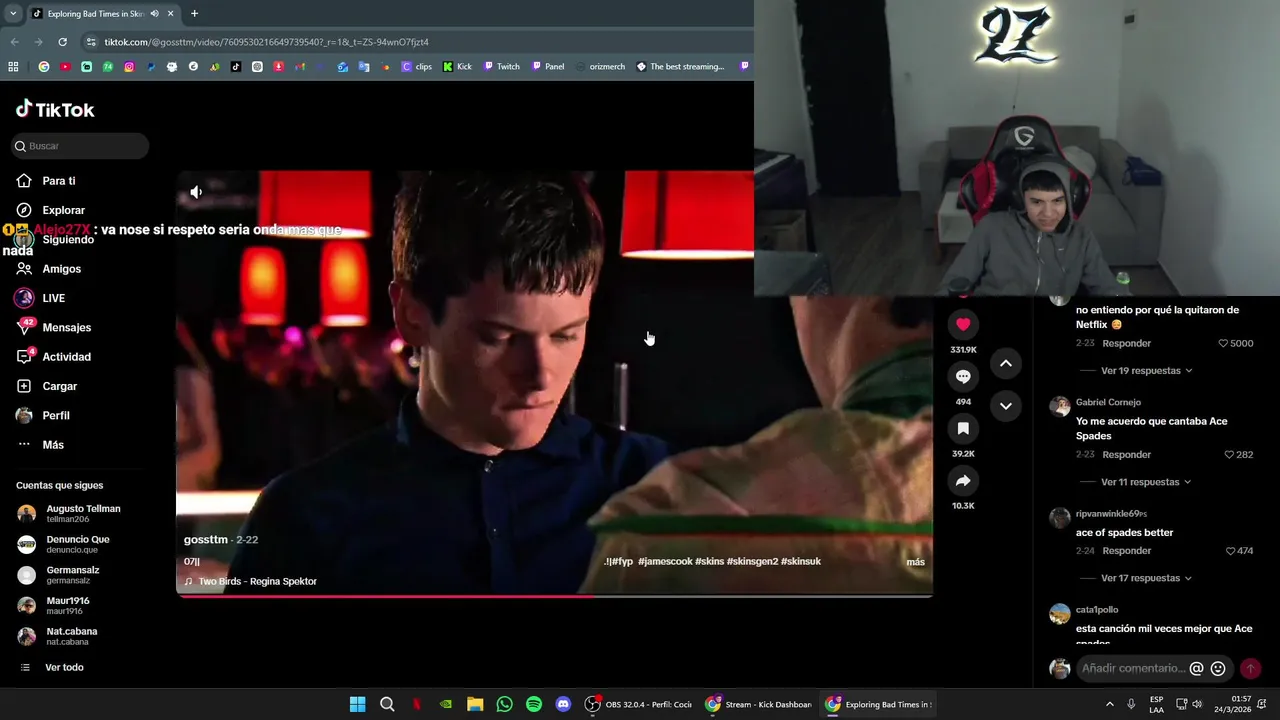Expand the Más menu in sidebar
This screenshot has width=1280, height=720.
(x=41, y=445)
